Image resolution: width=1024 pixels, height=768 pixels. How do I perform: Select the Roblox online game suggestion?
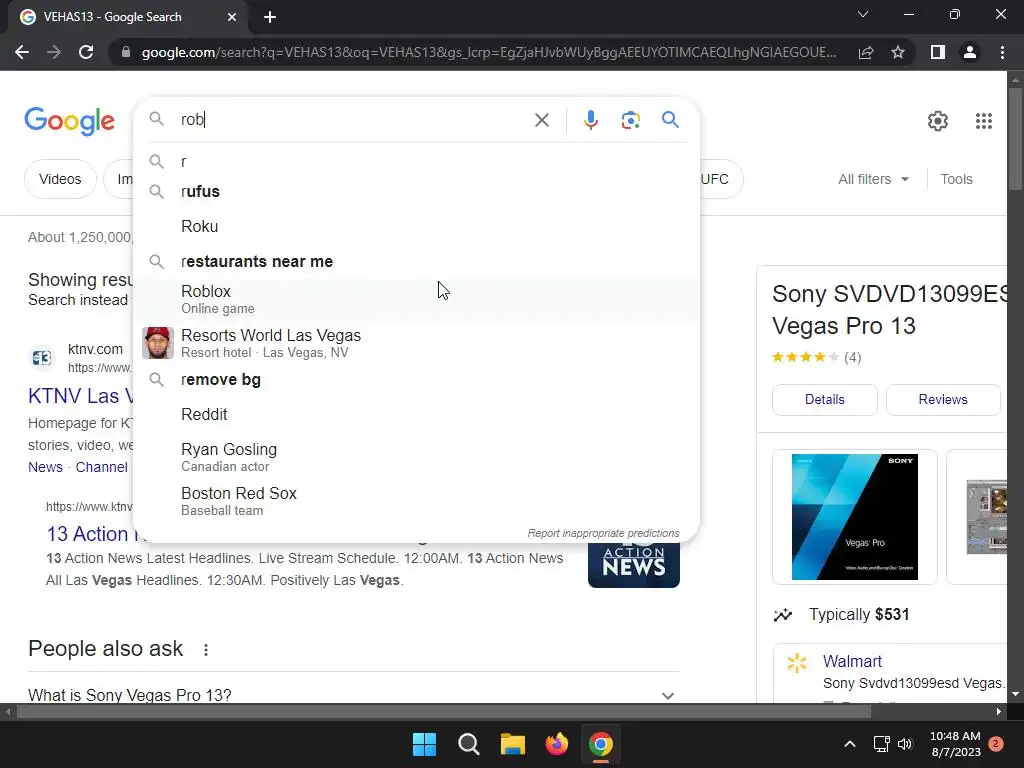416,299
